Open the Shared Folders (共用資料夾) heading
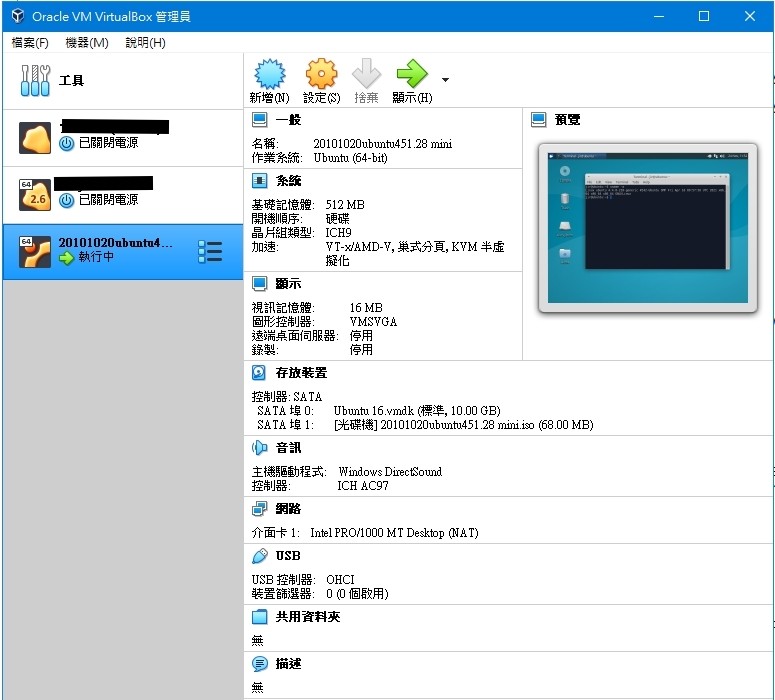The width and height of the screenshot is (775, 700). (x=308, y=616)
